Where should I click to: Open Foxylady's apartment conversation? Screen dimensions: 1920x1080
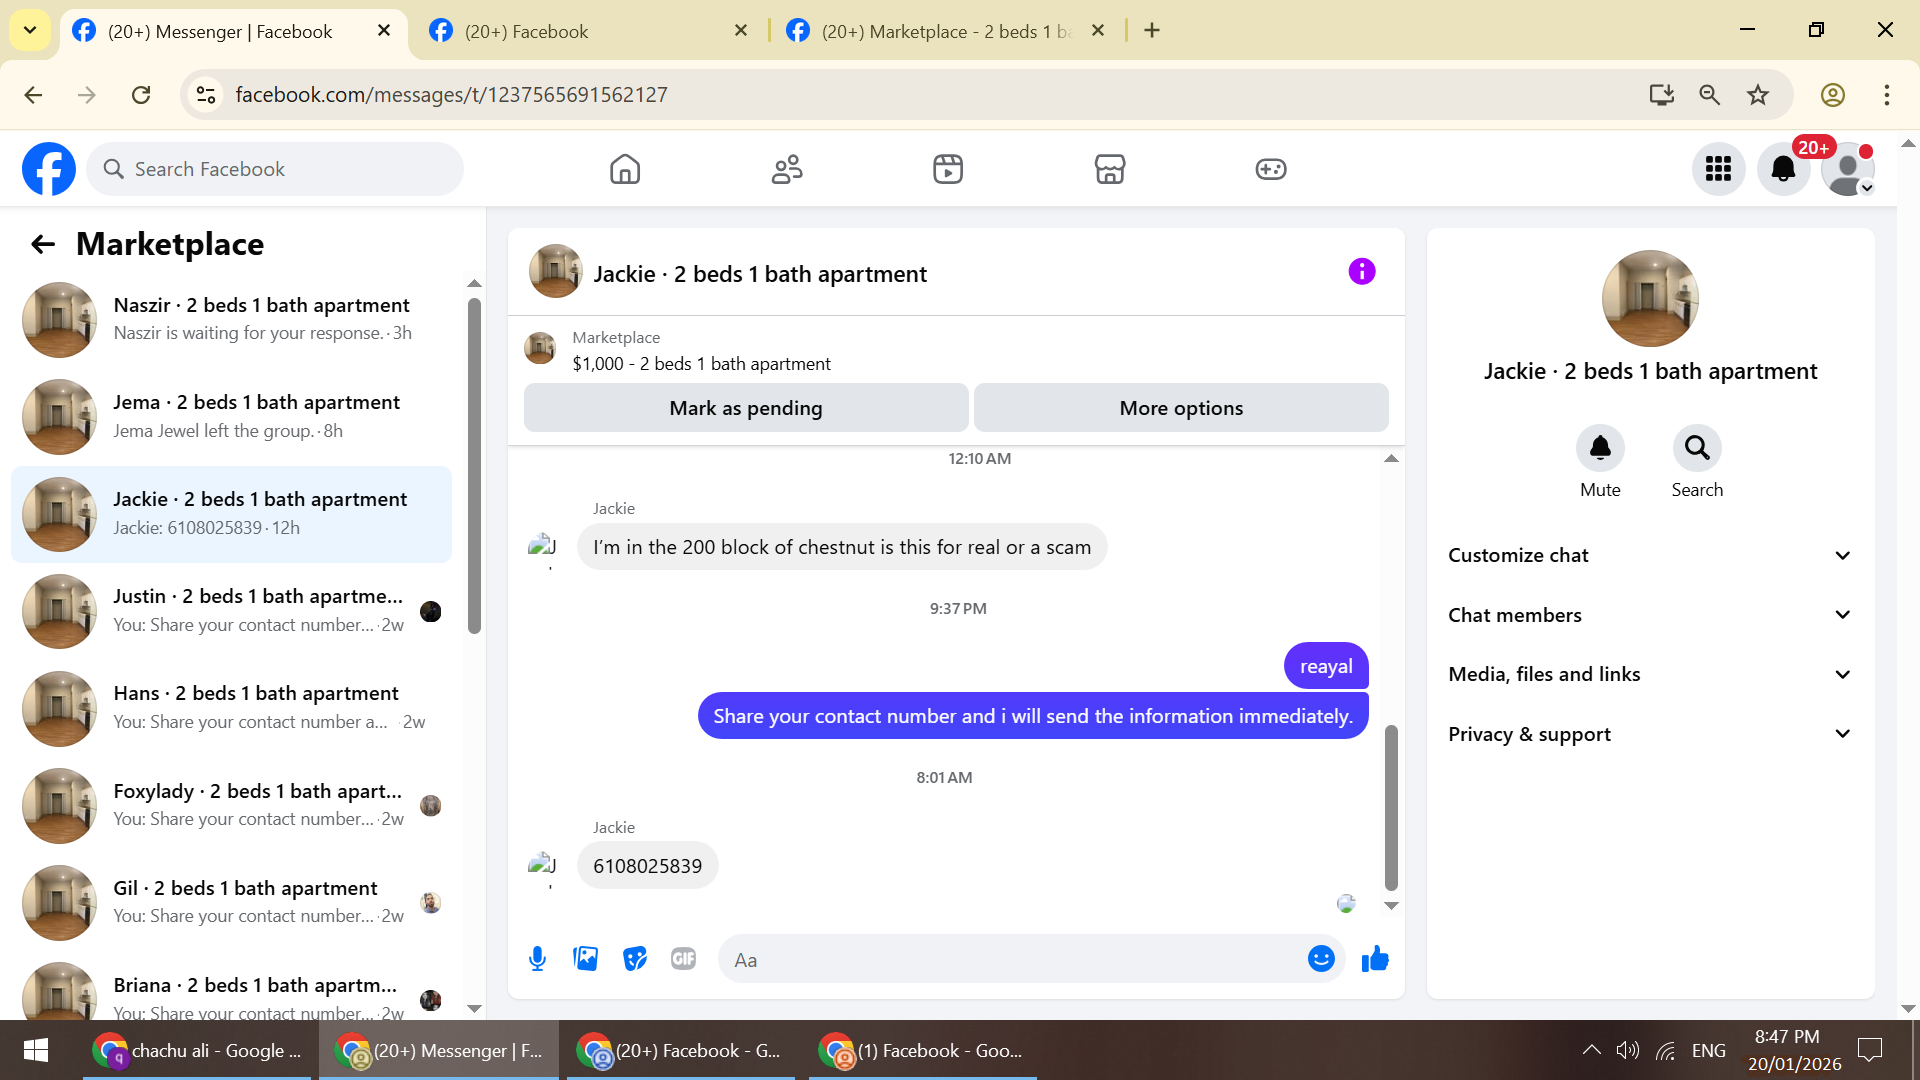pyautogui.click(x=232, y=805)
